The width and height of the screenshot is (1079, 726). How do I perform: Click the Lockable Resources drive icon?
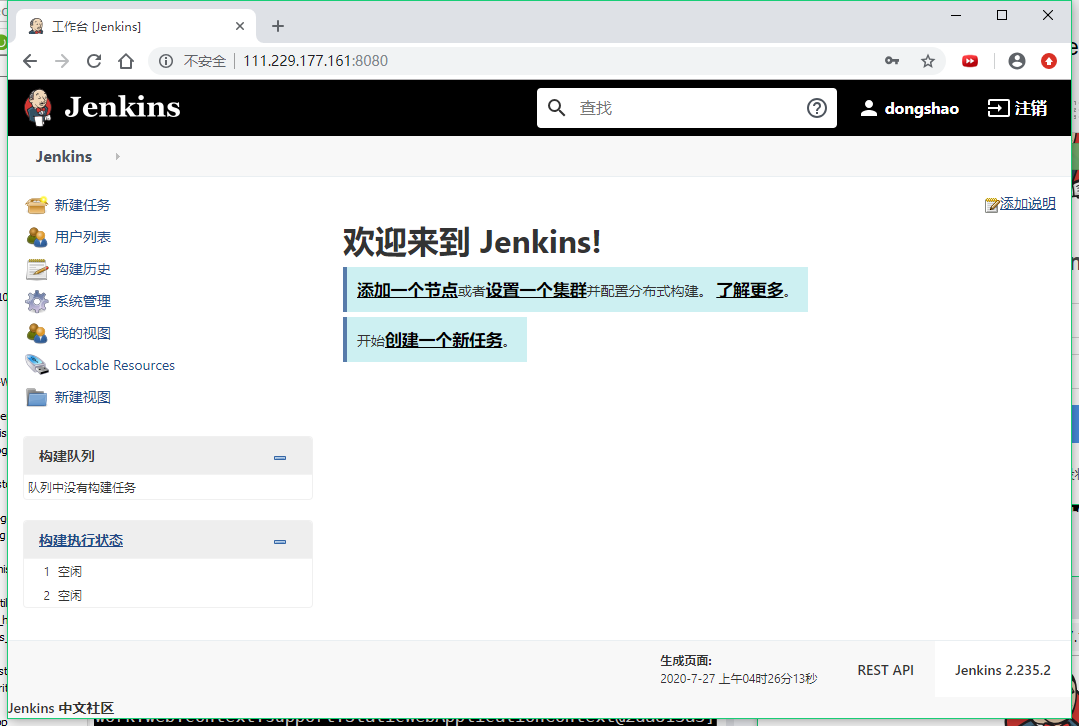tap(36, 365)
